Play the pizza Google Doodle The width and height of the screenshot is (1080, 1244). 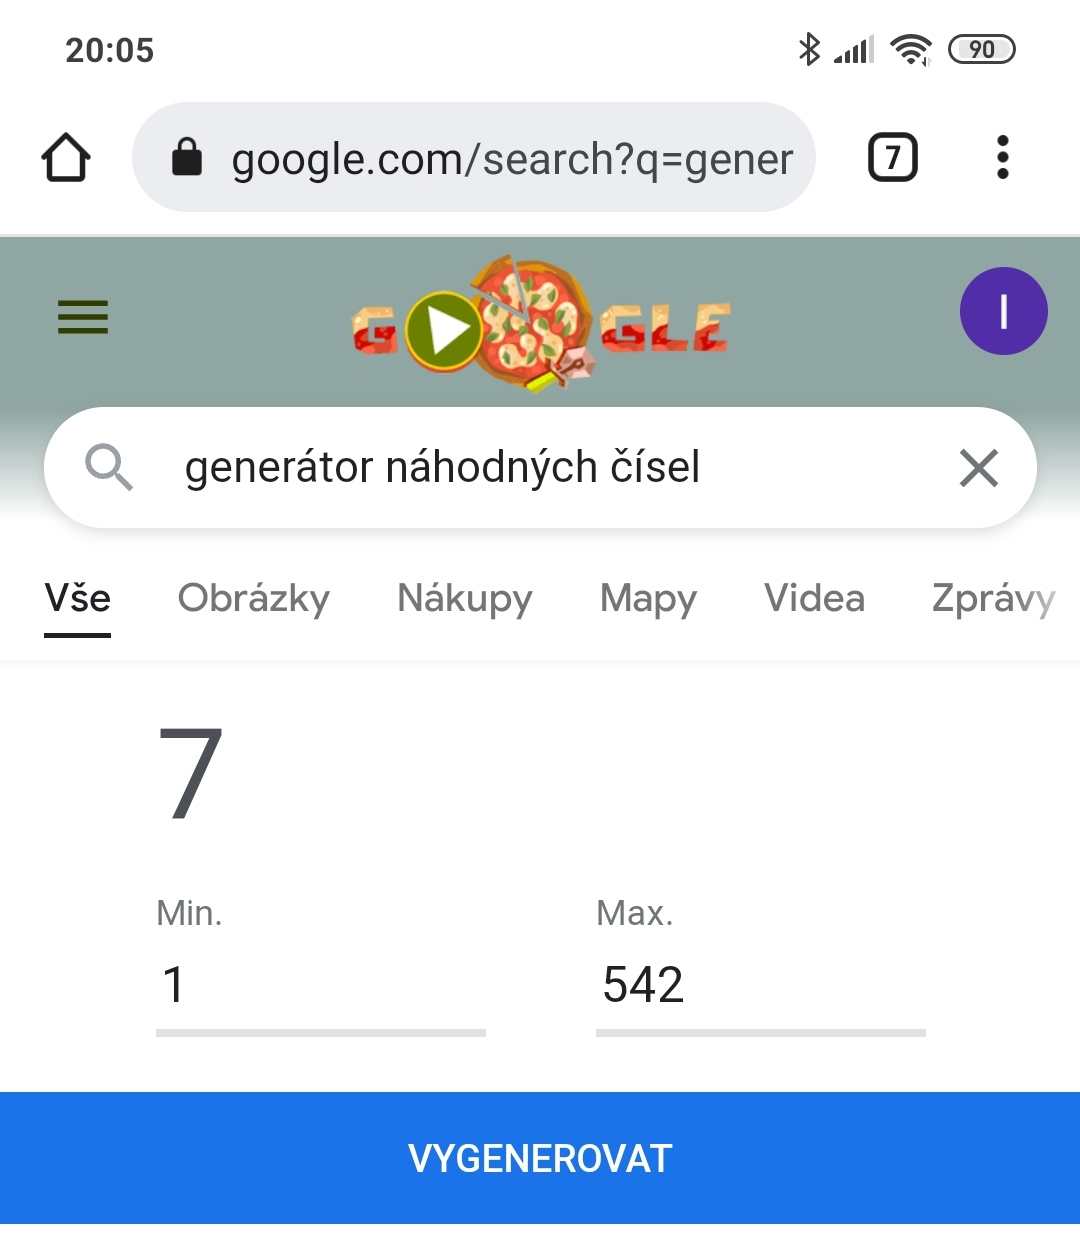(x=445, y=330)
